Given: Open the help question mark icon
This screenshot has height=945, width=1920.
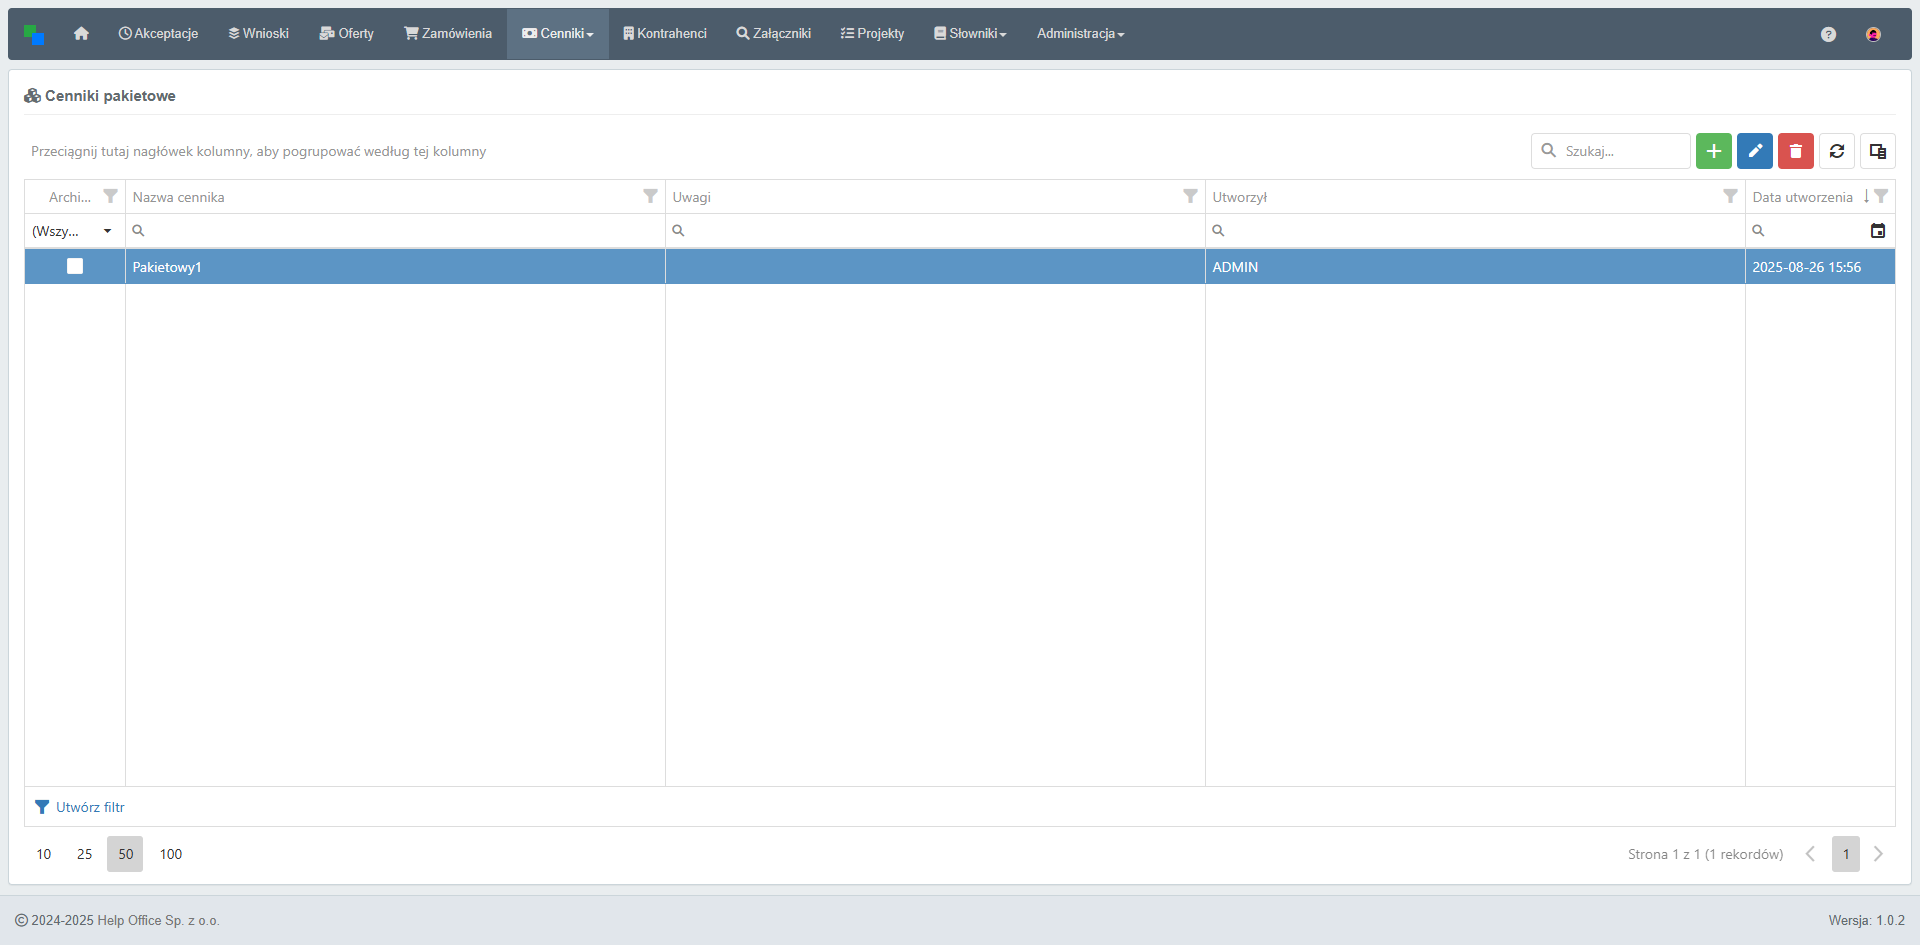Looking at the screenshot, I should click(x=1828, y=34).
